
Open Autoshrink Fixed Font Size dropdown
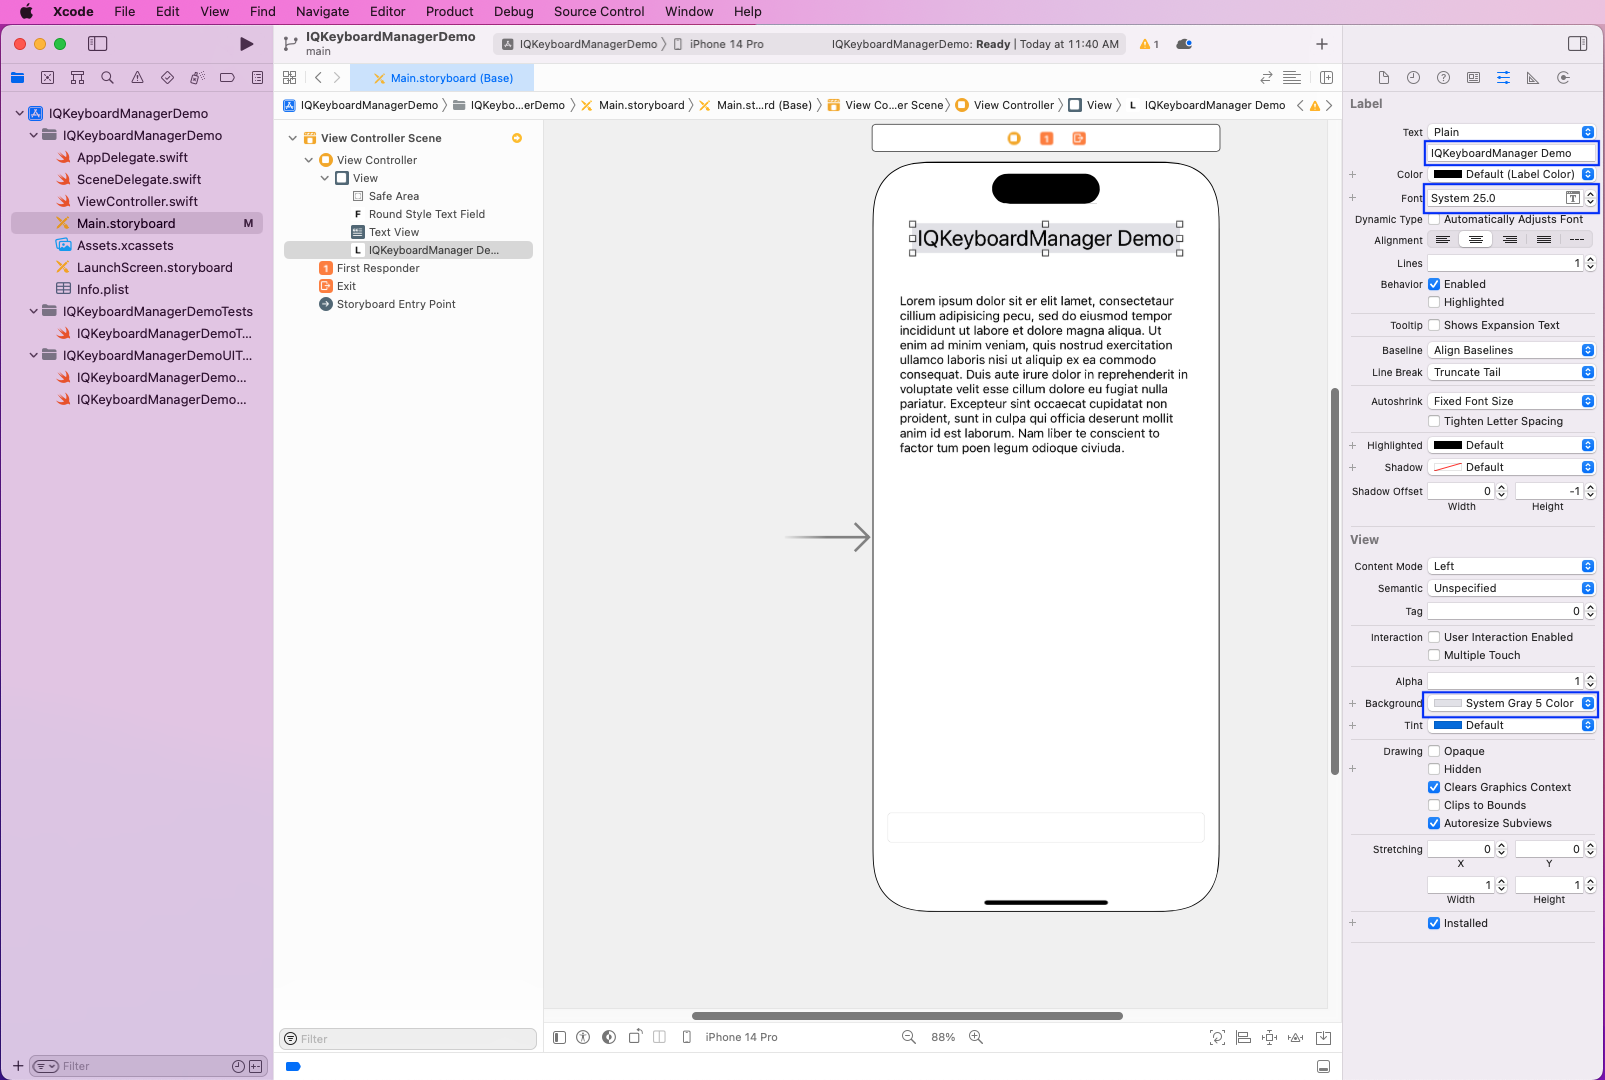point(1511,401)
